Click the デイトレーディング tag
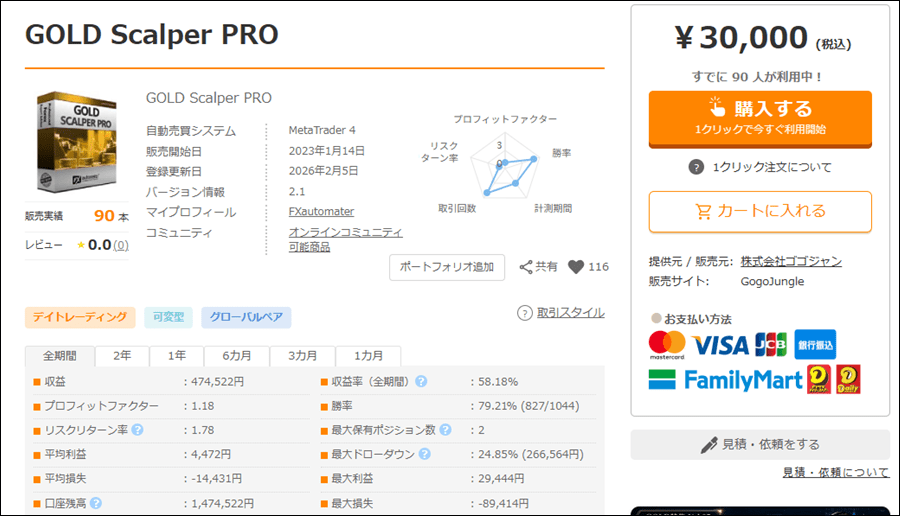The width and height of the screenshot is (900, 516). 80,317
